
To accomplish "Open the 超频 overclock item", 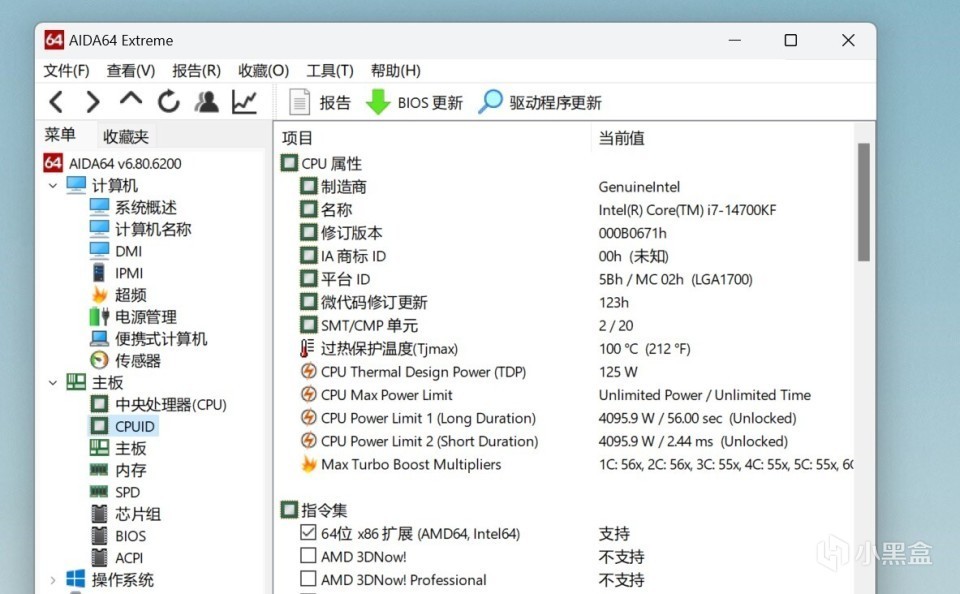I will point(119,295).
